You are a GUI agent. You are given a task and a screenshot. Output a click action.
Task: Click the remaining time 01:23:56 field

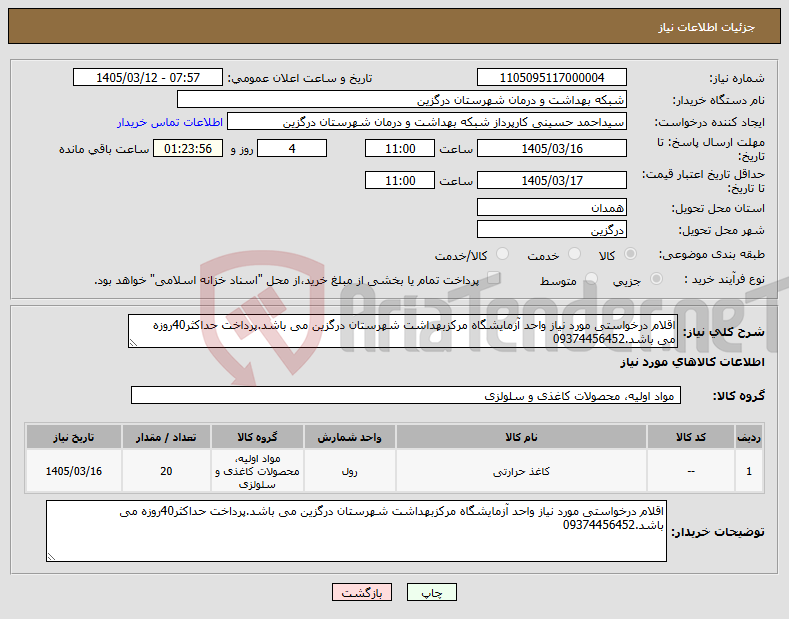pos(188,148)
